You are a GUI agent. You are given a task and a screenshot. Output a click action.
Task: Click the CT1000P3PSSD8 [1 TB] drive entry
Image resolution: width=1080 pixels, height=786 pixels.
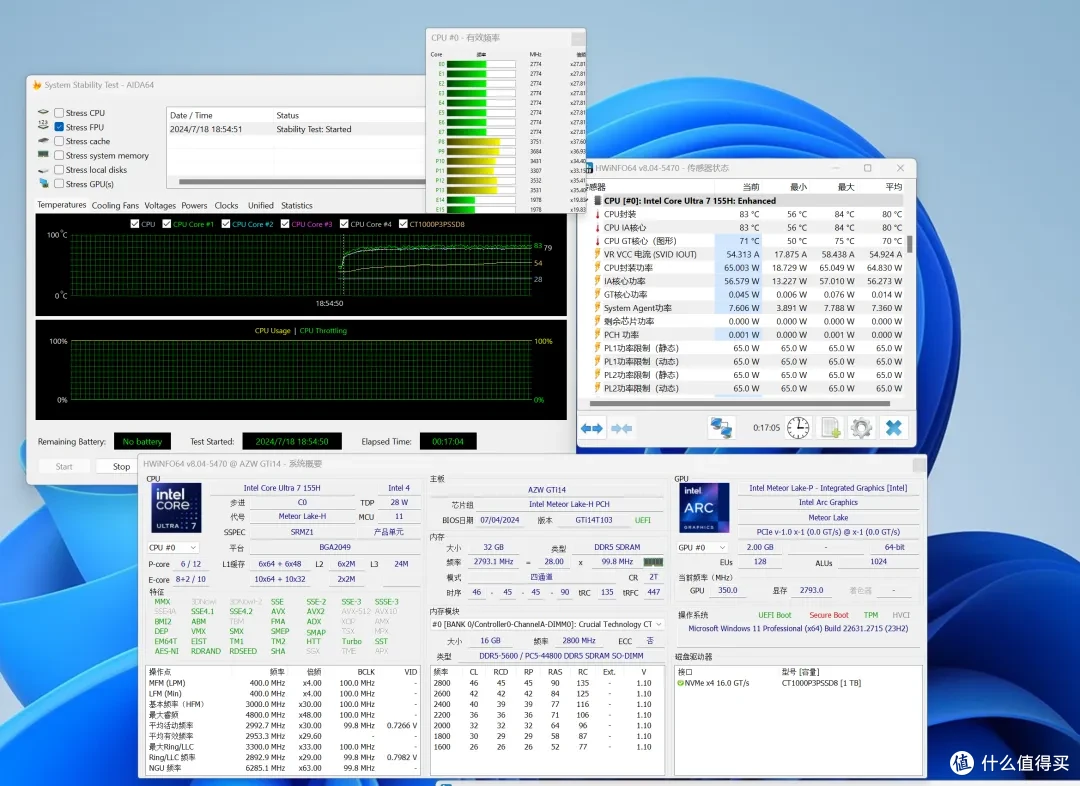821,683
